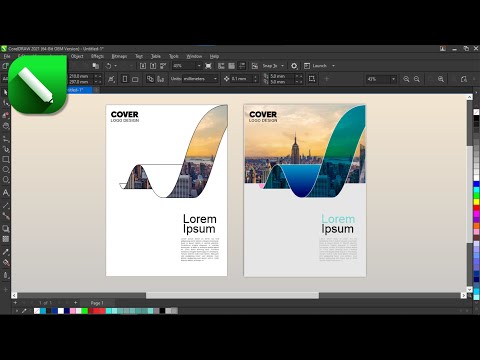This screenshot has width=480, height=360.
Task: Open the Undo history dropdown arrow
Action: (x=116, y=66)
